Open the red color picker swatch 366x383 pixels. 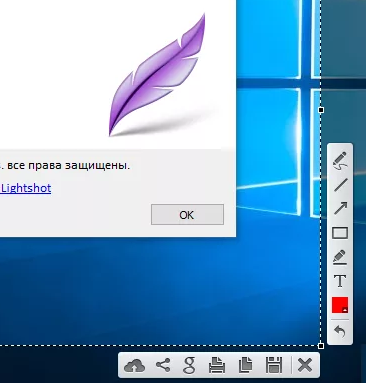point(340,305)
